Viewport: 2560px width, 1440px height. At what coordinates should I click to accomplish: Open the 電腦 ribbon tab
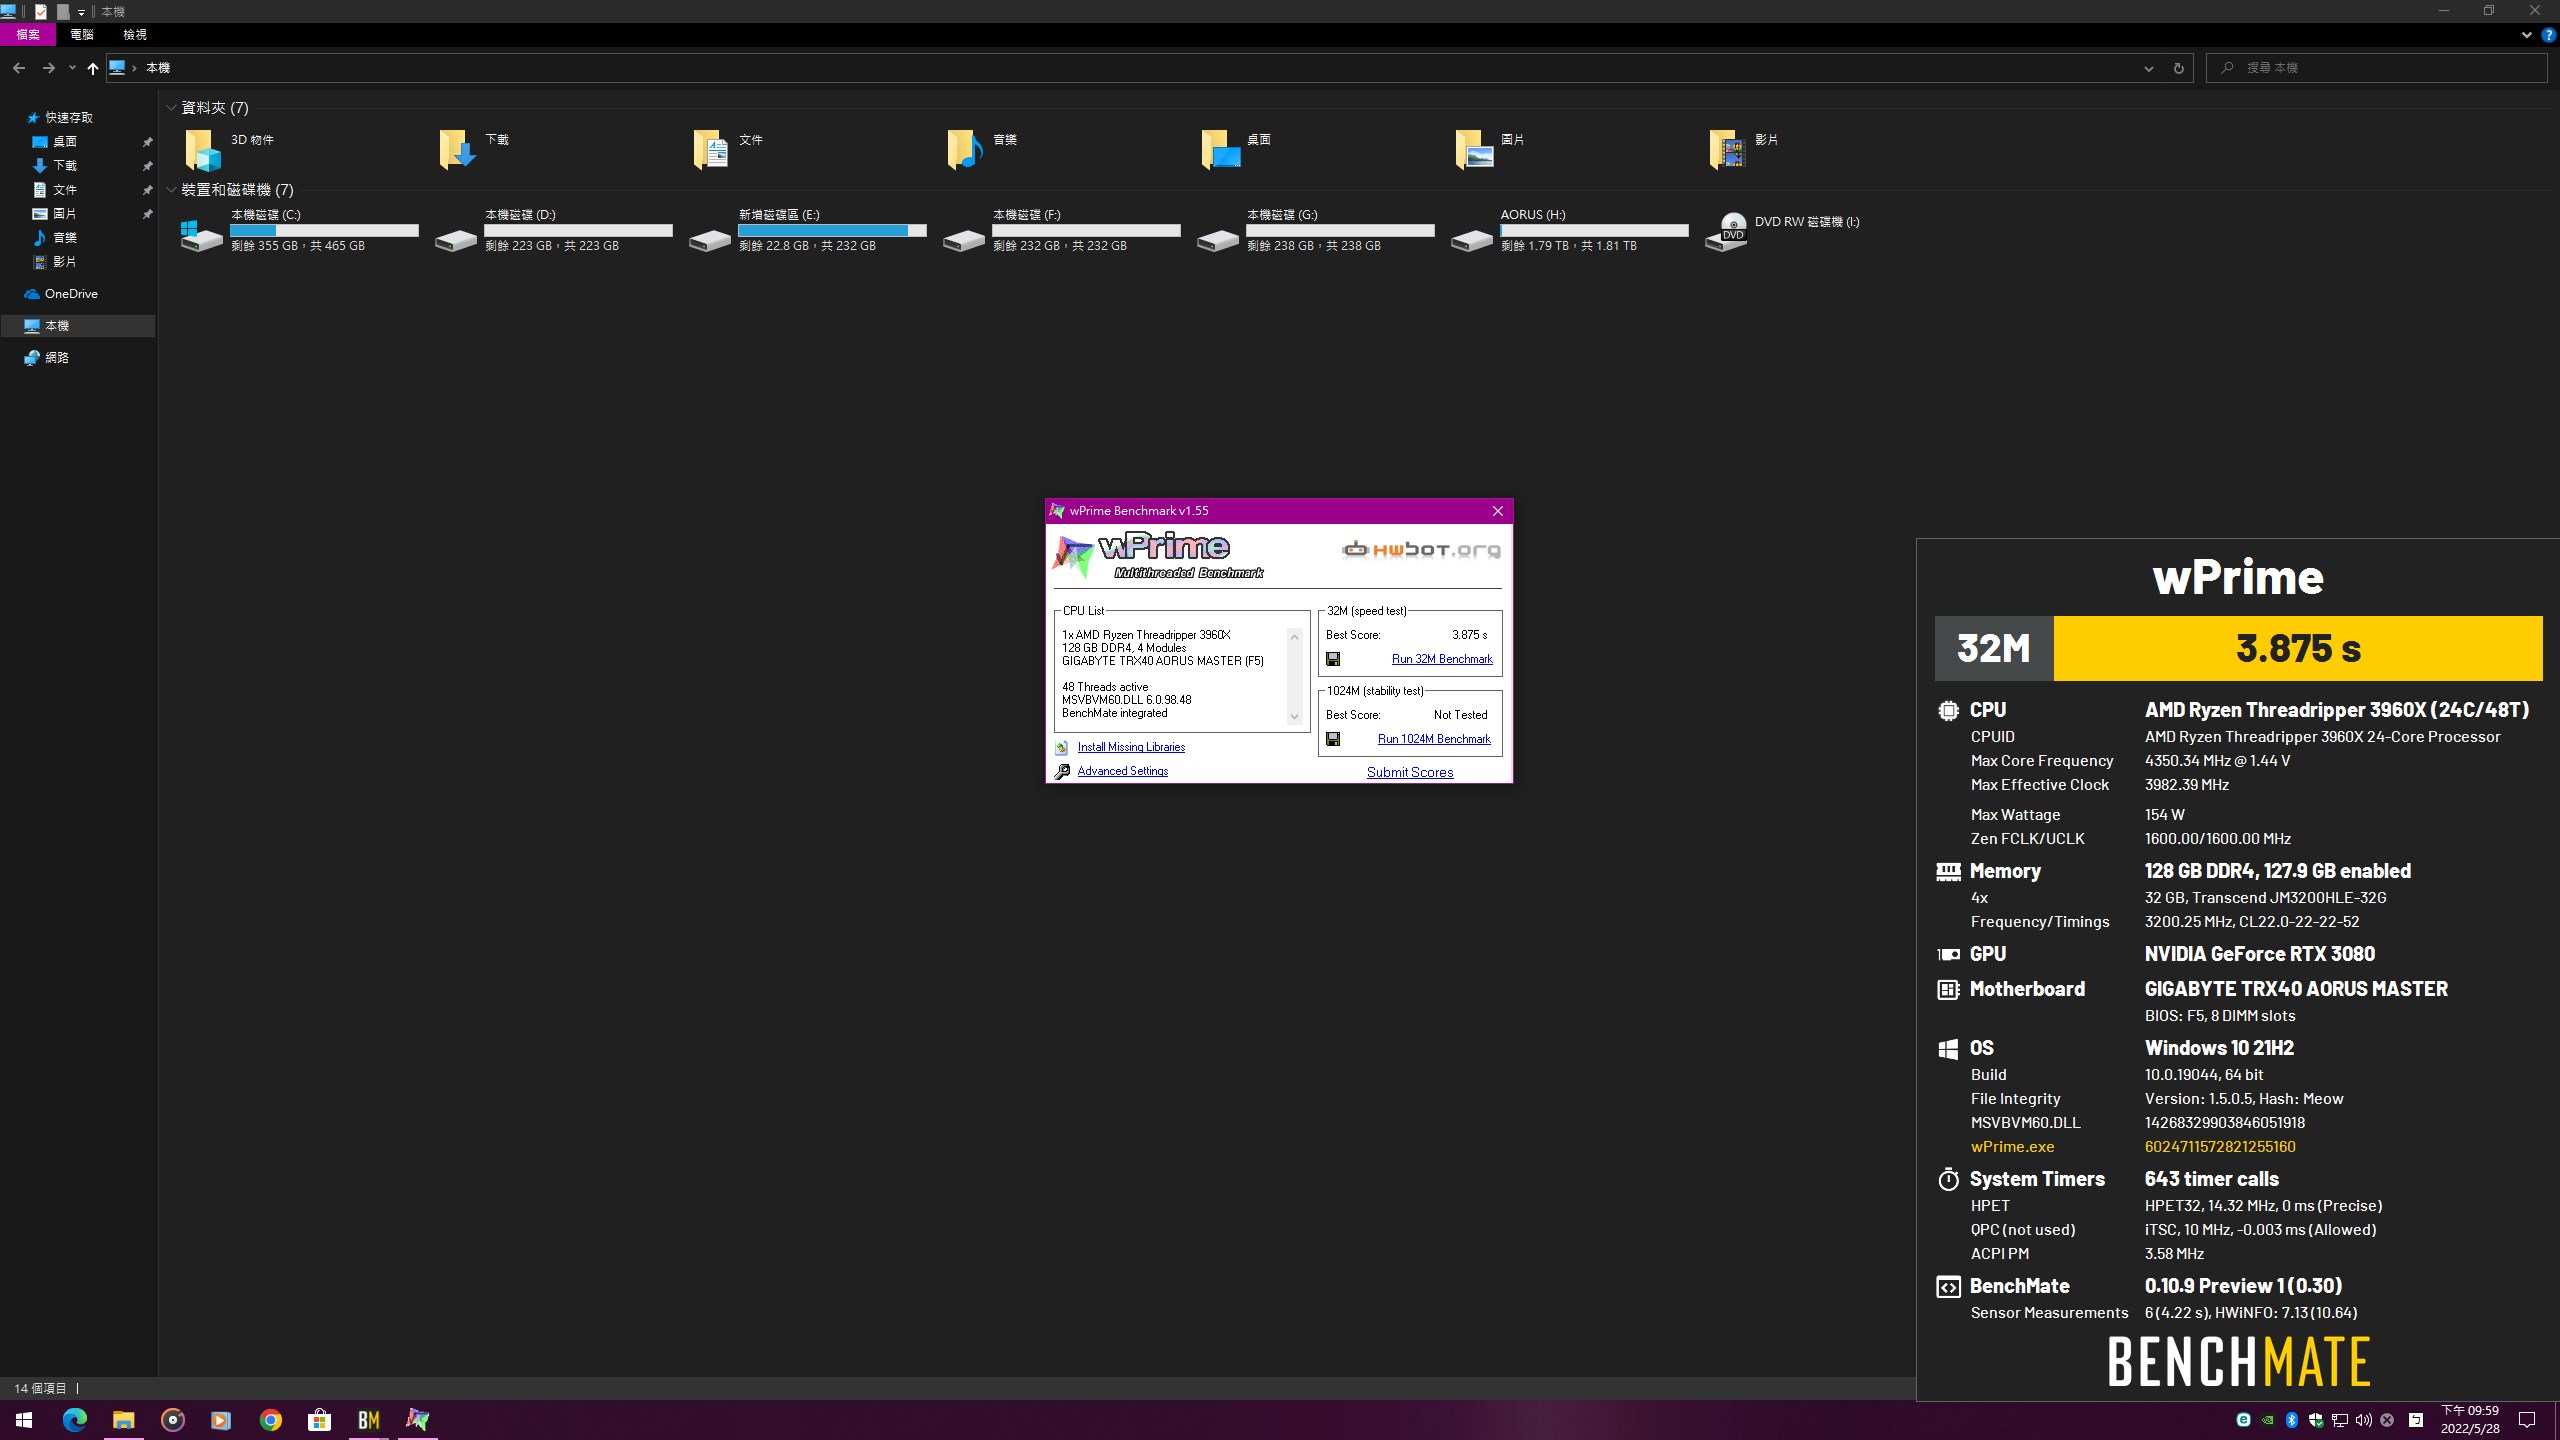pos(82,35)
